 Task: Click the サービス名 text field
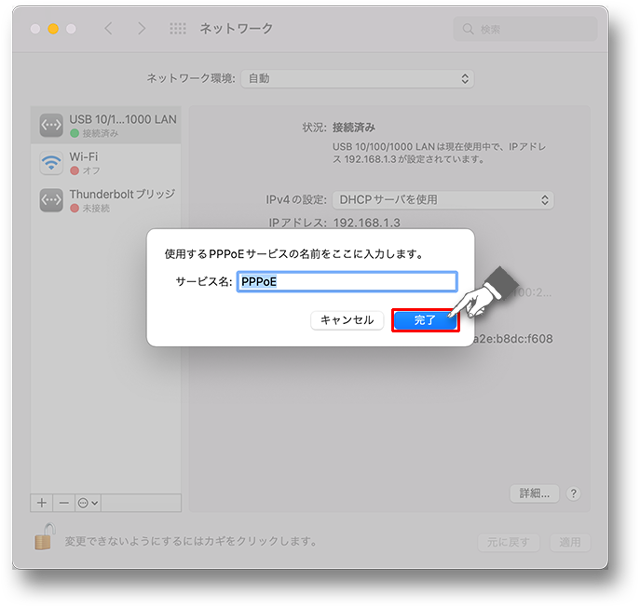tap(347, 282)
